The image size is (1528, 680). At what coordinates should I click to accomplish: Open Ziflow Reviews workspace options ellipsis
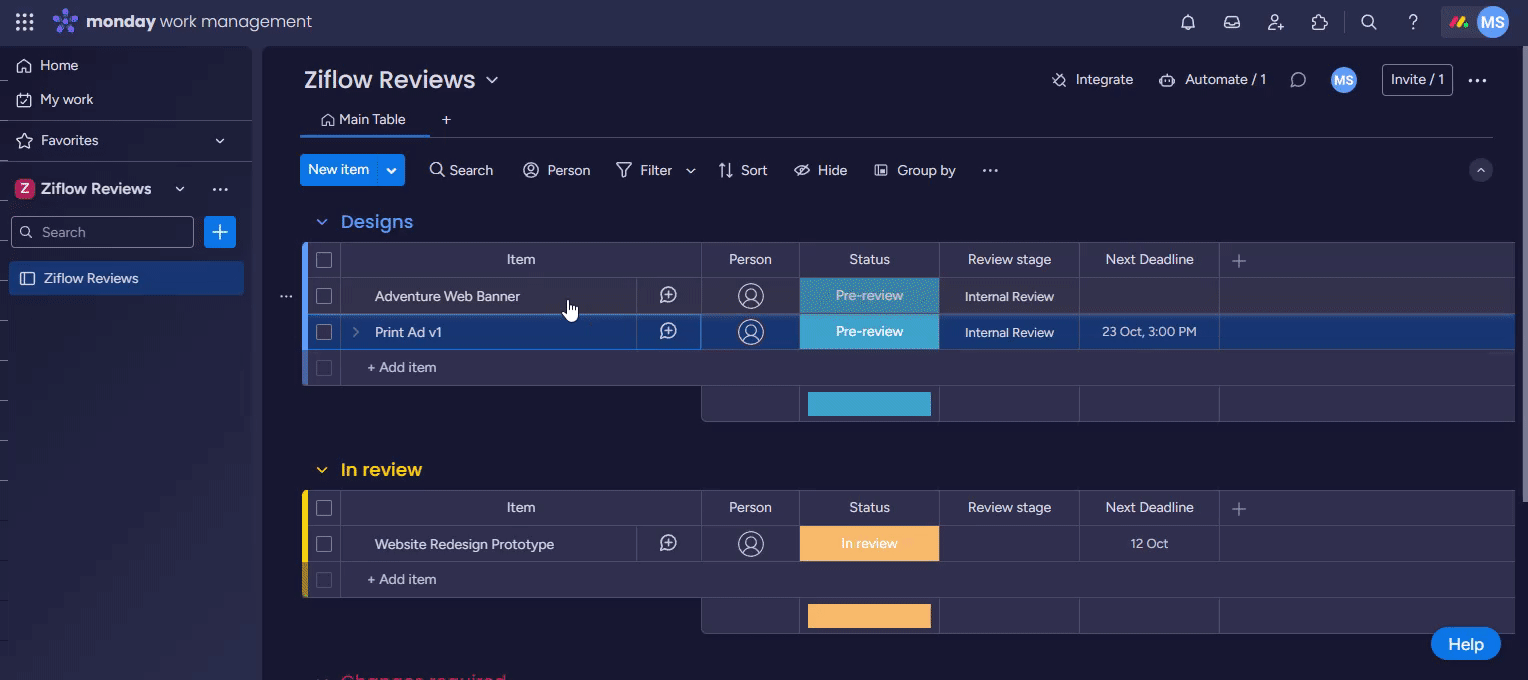point(220,189)
